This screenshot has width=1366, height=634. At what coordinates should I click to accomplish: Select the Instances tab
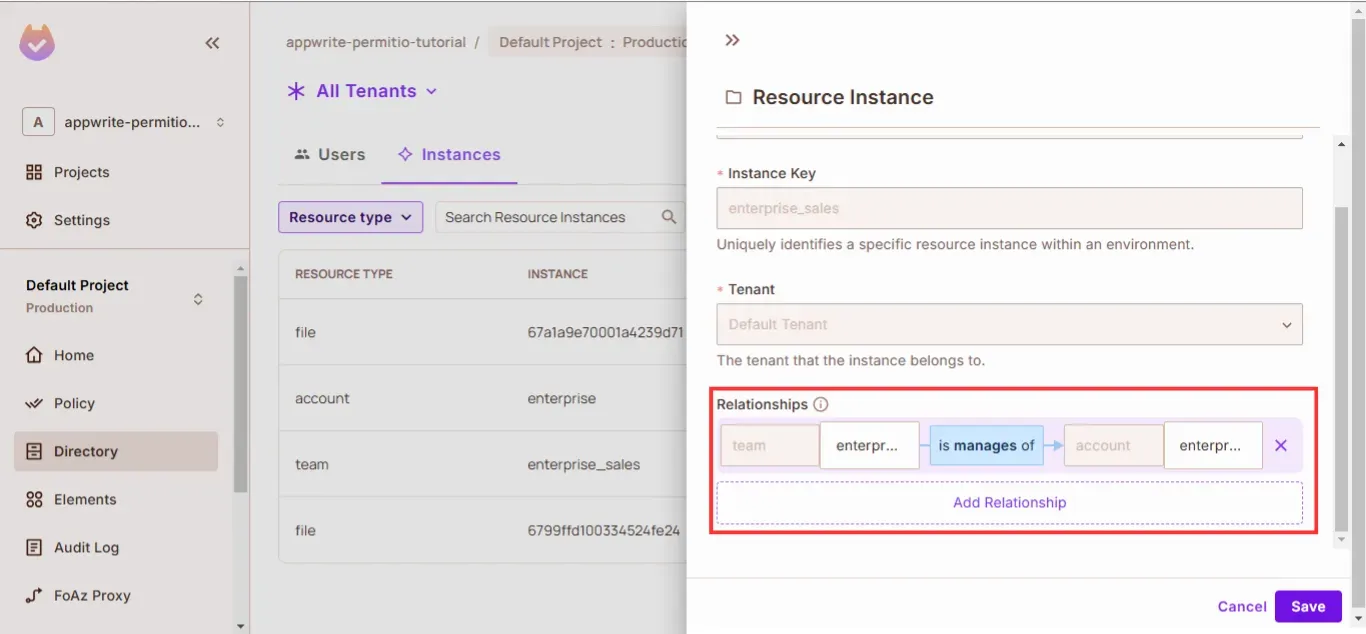tap(449, 155)
